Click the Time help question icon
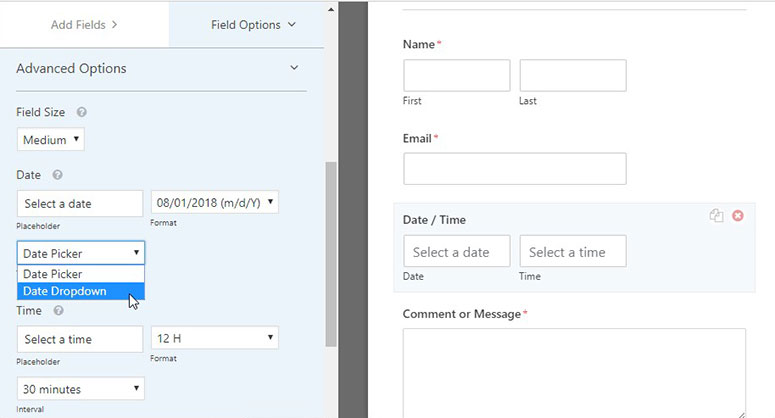 (58, 311)
